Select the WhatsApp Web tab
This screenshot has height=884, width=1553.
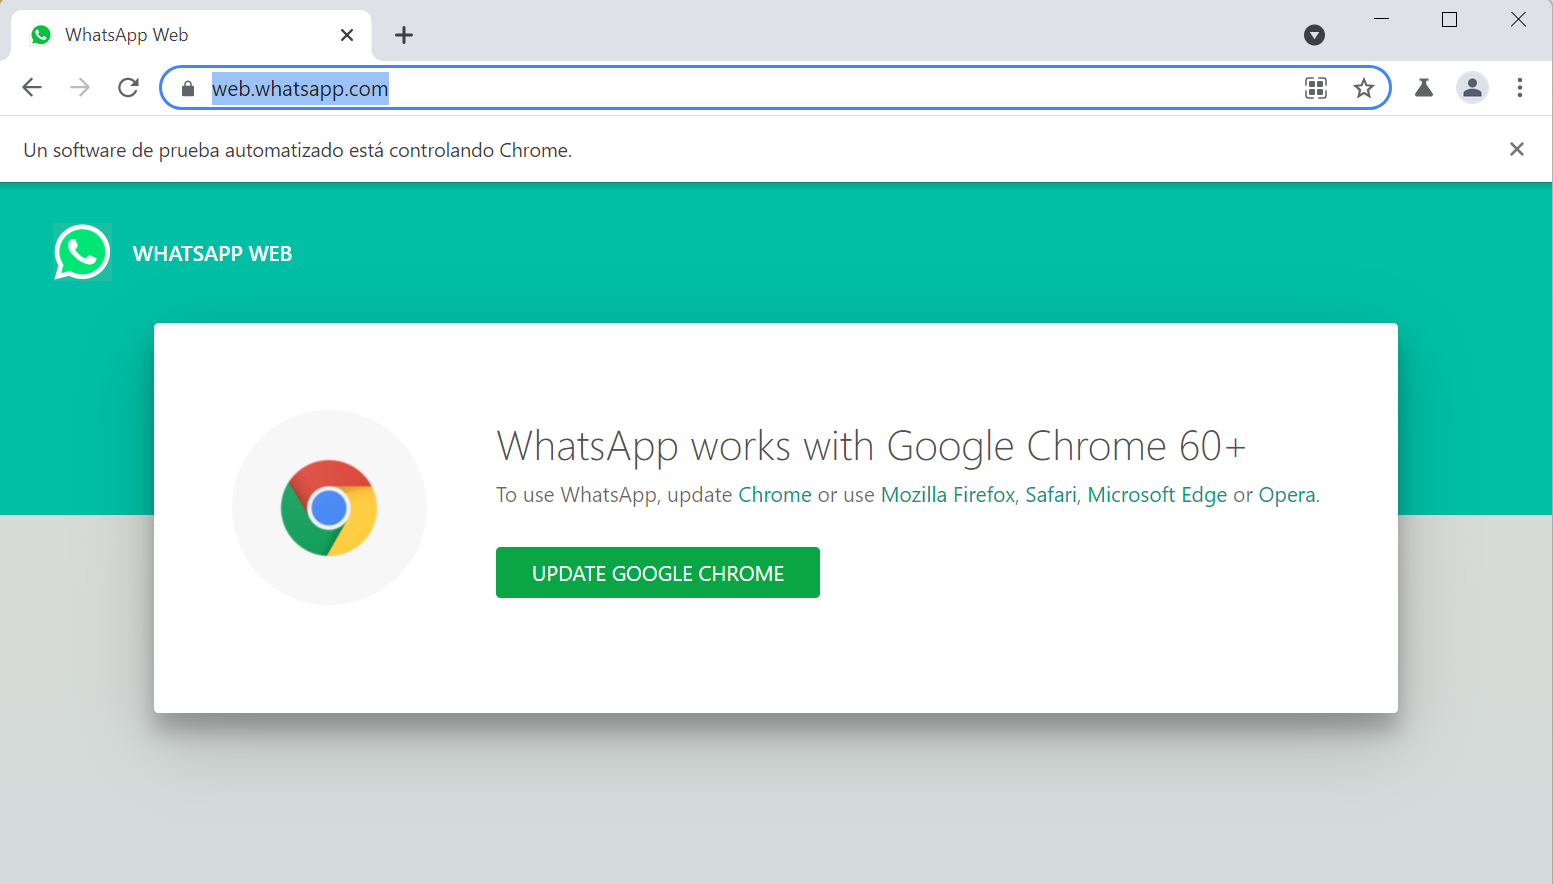[x=191, y=35]
